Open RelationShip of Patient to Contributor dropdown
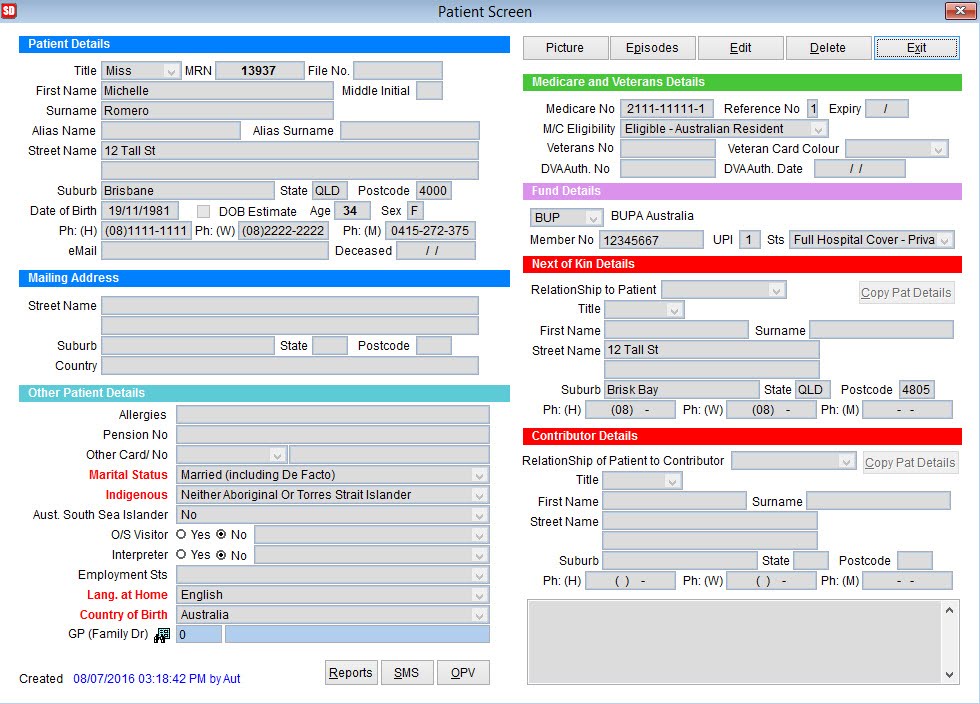Image resolution: width=980 pixels, height=704 pixels. [x=846, y=462]
